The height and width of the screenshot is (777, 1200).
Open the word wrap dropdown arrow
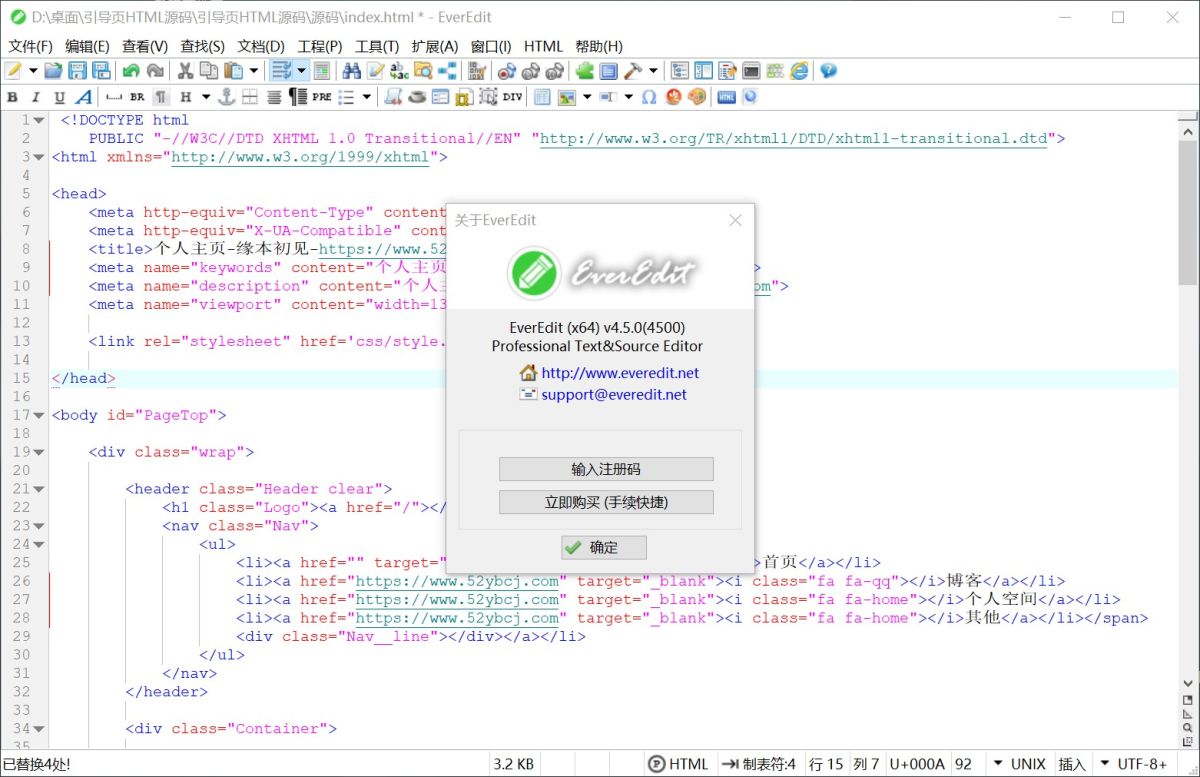click(301, 71)
